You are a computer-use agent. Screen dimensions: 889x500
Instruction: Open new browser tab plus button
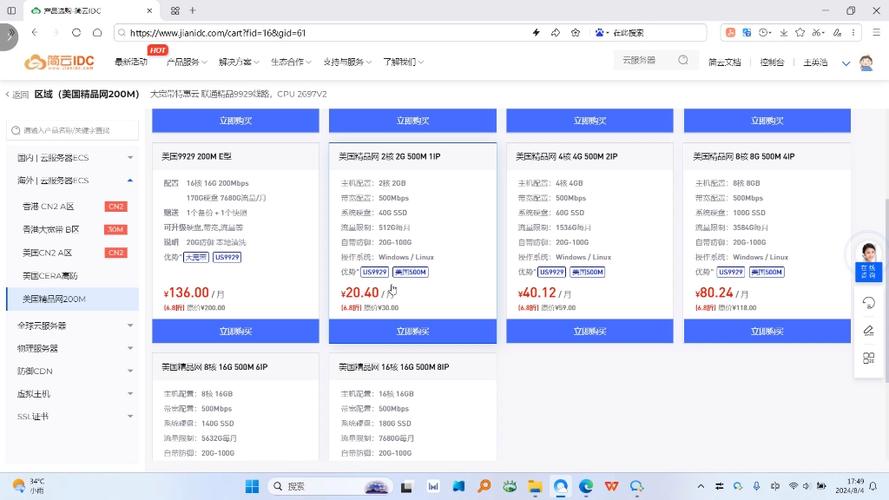pos(193,10)
